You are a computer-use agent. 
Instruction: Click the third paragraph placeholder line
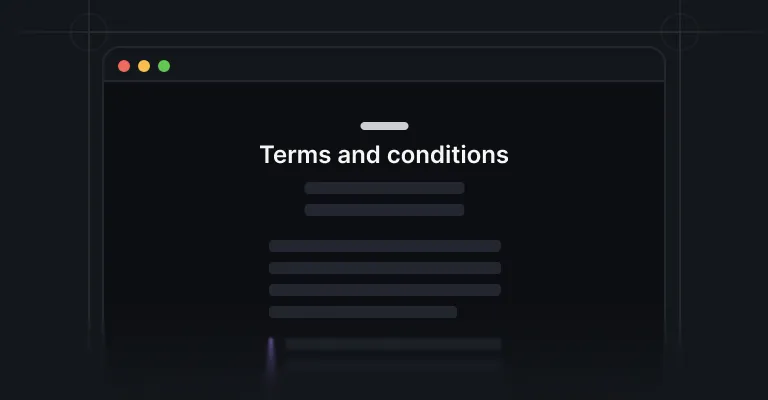385,290
